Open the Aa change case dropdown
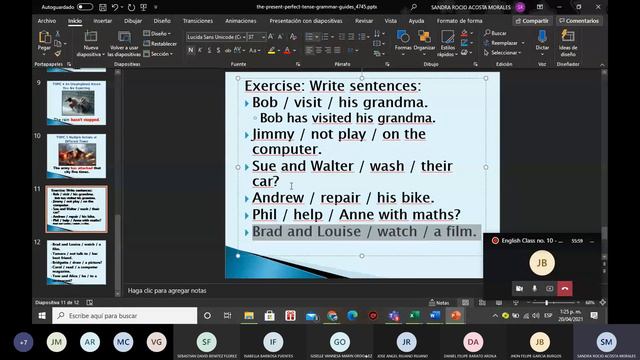640x360 pixels. (254, 51)
